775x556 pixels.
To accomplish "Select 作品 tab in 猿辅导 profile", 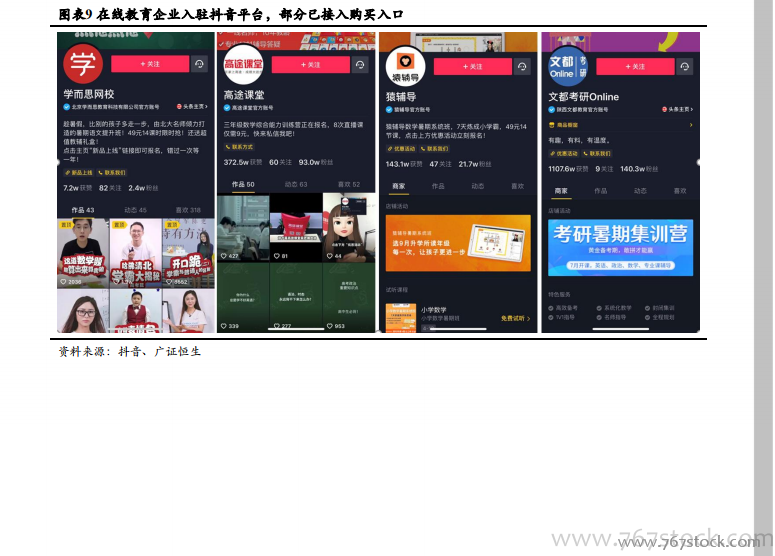I will tap(438, 186).
